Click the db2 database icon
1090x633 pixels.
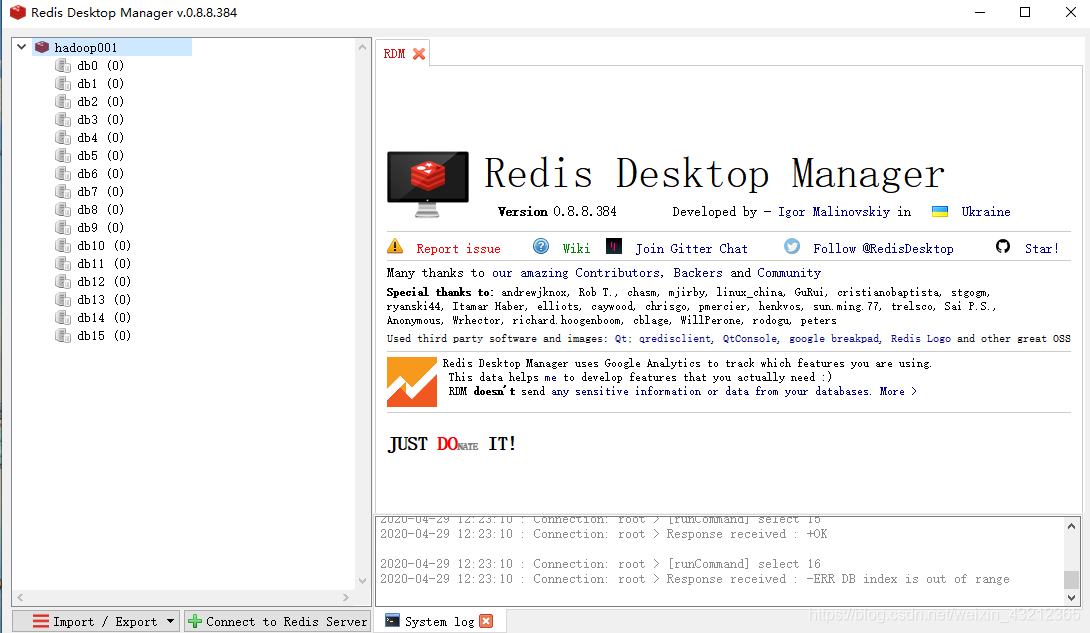(x=63, y=101)
